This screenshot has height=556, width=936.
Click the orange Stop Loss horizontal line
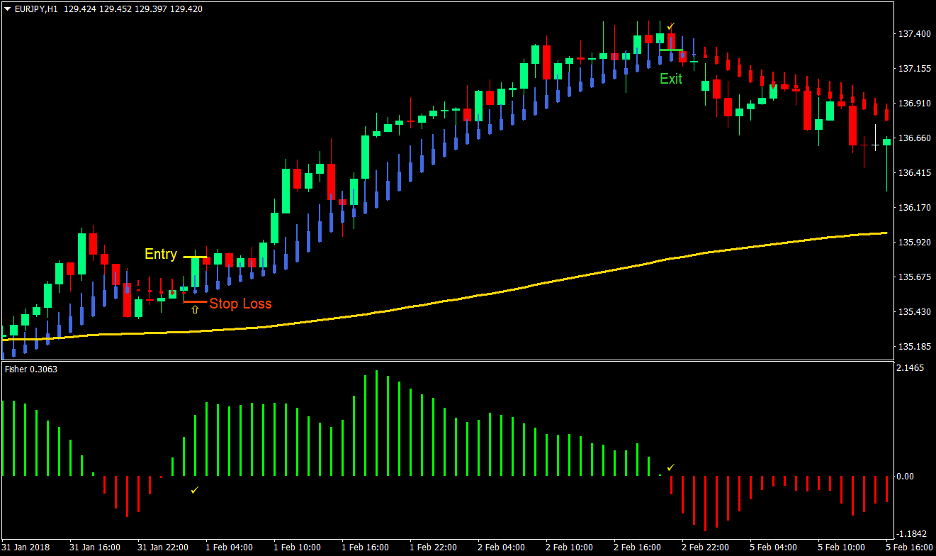point(194,301)
